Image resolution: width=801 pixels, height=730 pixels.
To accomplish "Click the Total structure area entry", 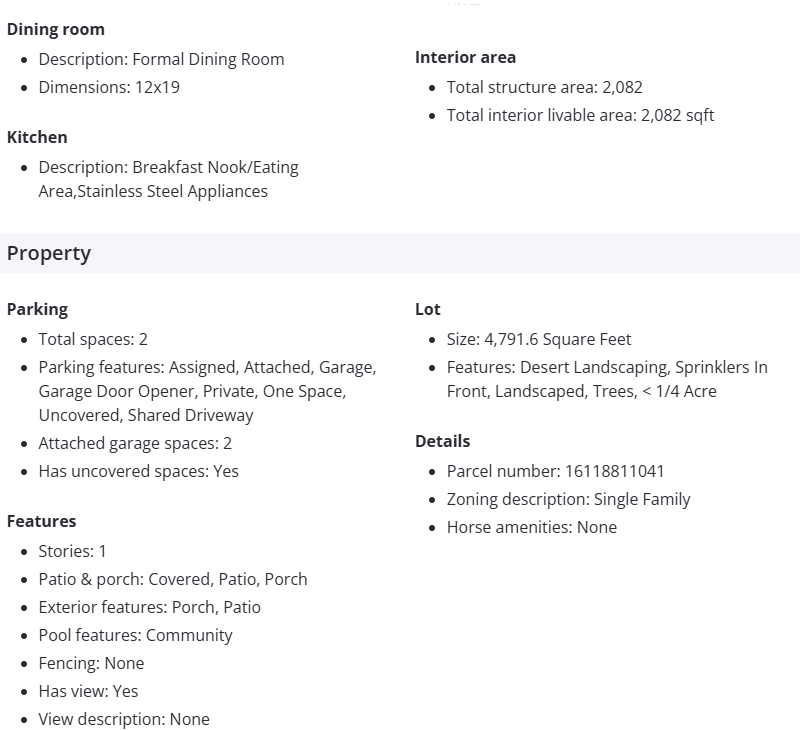I will pyautogui.click(x=544, y=87).
